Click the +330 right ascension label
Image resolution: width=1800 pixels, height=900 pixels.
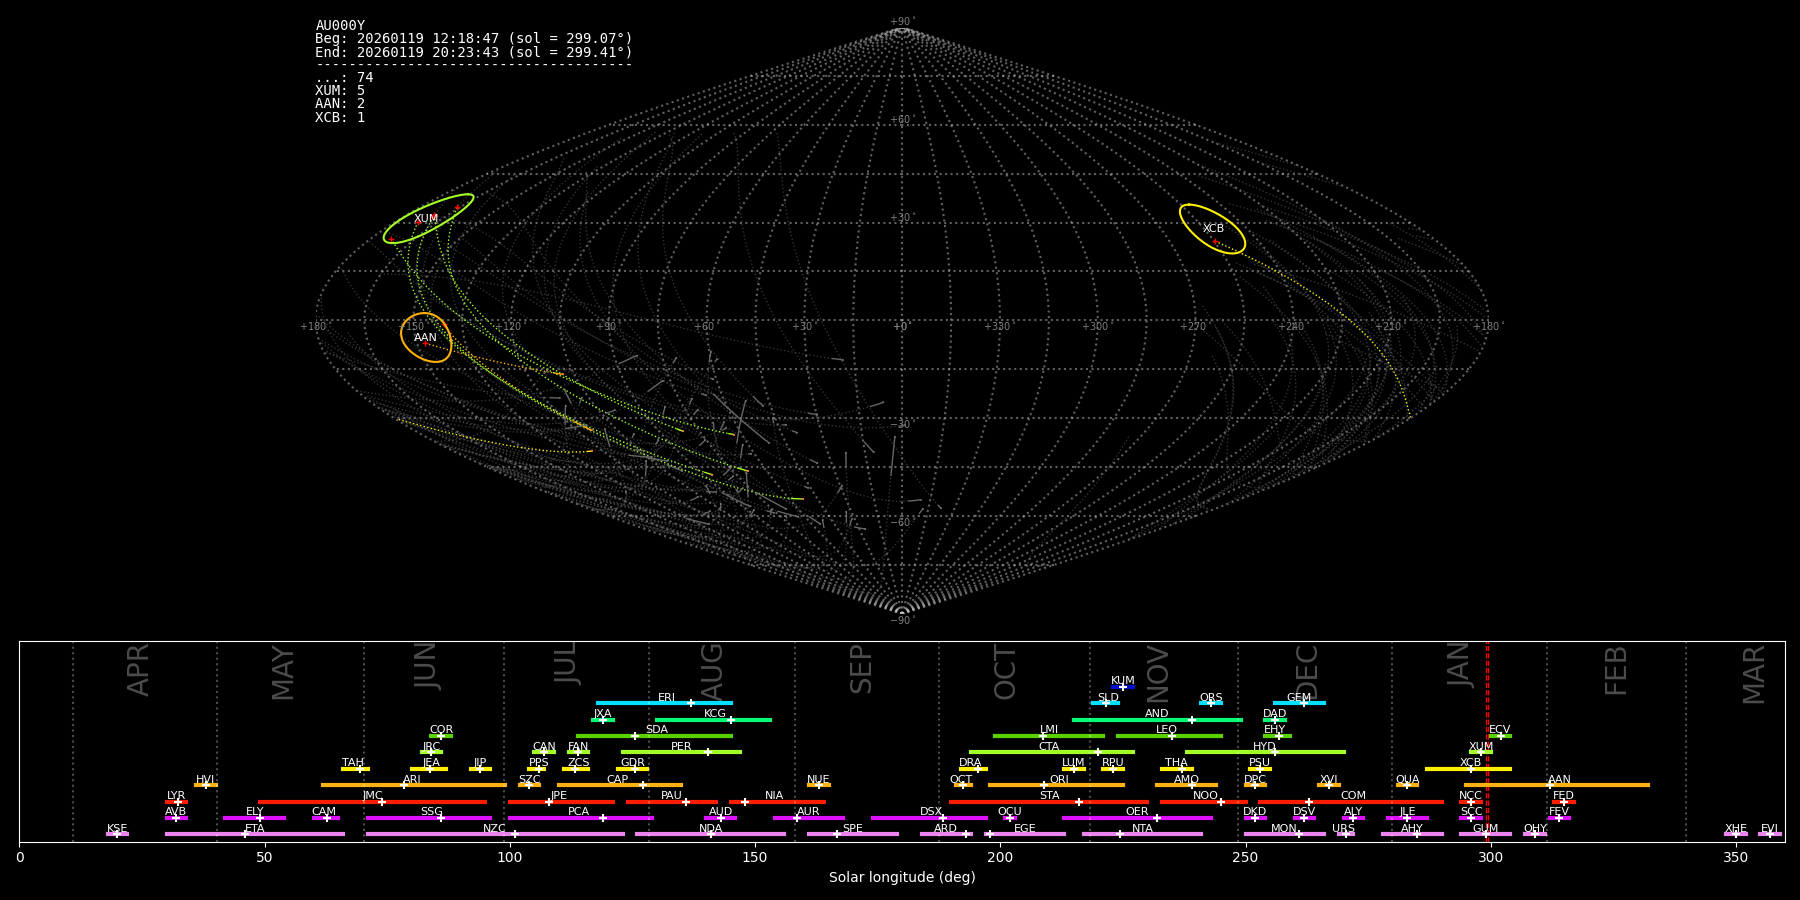point(997,327)
